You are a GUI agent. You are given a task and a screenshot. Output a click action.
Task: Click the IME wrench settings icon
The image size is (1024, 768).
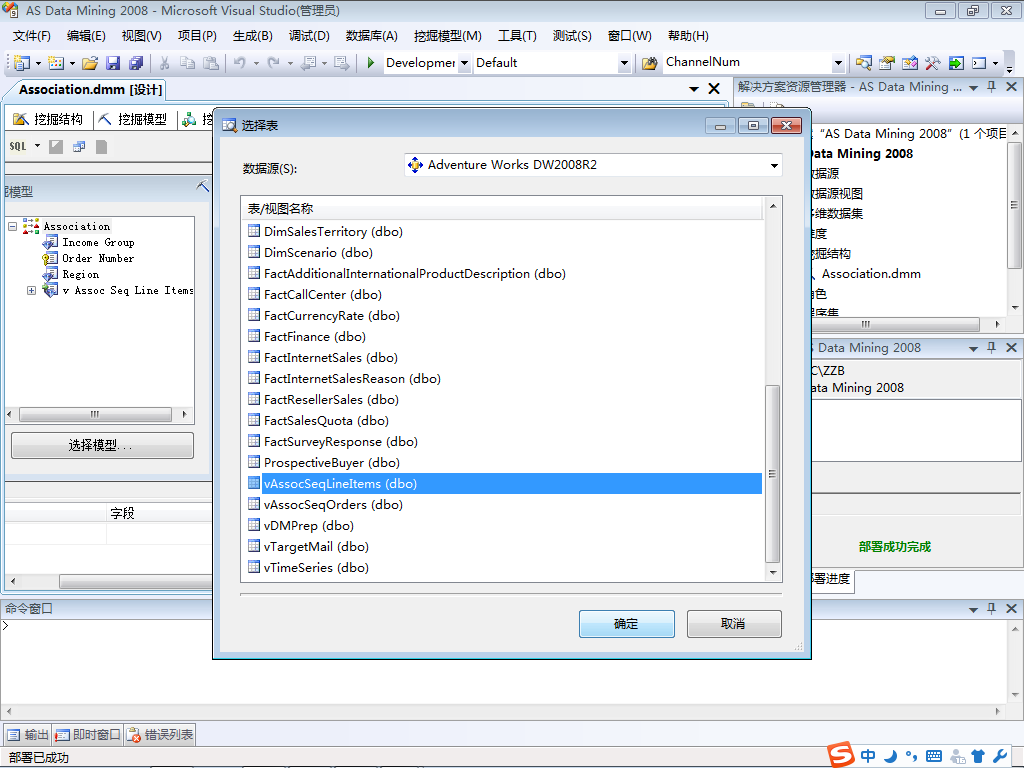(x=1000, y=756)
